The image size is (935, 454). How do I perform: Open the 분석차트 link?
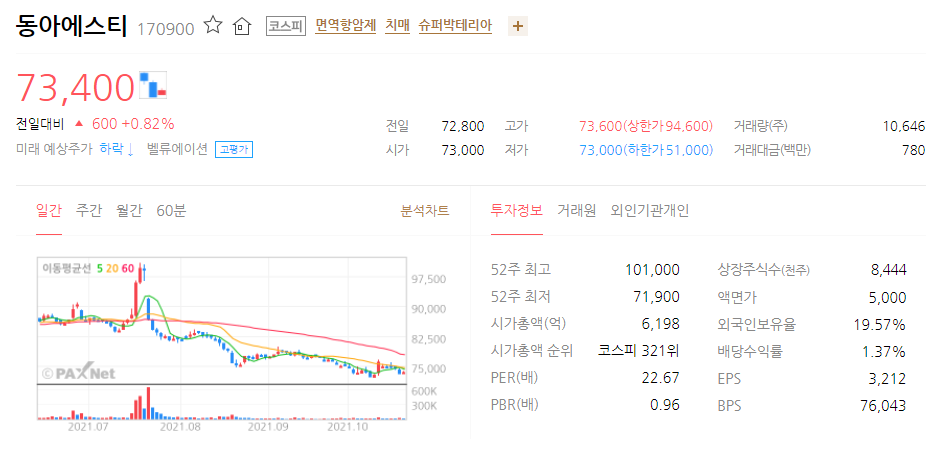point(425,211)
